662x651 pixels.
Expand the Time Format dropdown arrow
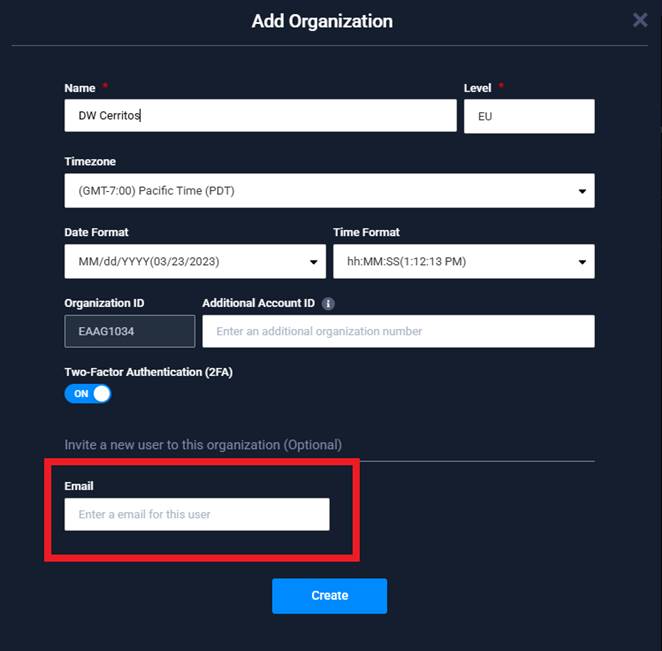(x=582, y=262)
